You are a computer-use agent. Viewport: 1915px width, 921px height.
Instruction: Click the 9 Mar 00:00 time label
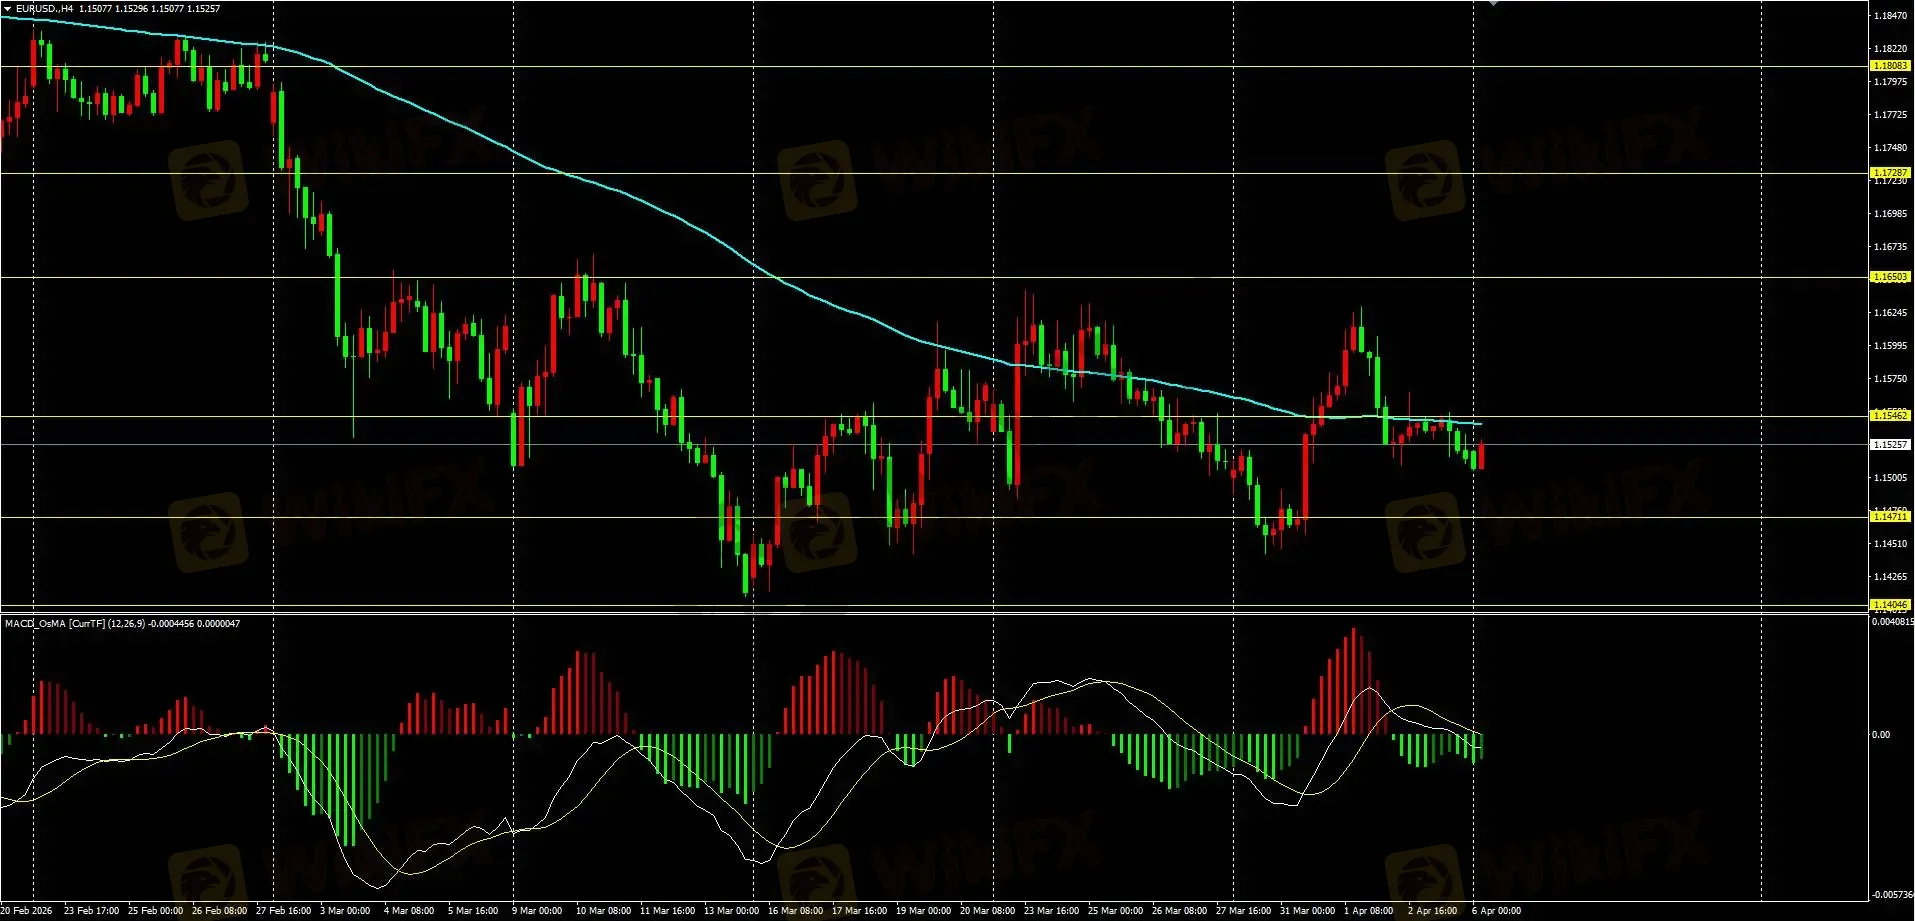pos(537,911)
